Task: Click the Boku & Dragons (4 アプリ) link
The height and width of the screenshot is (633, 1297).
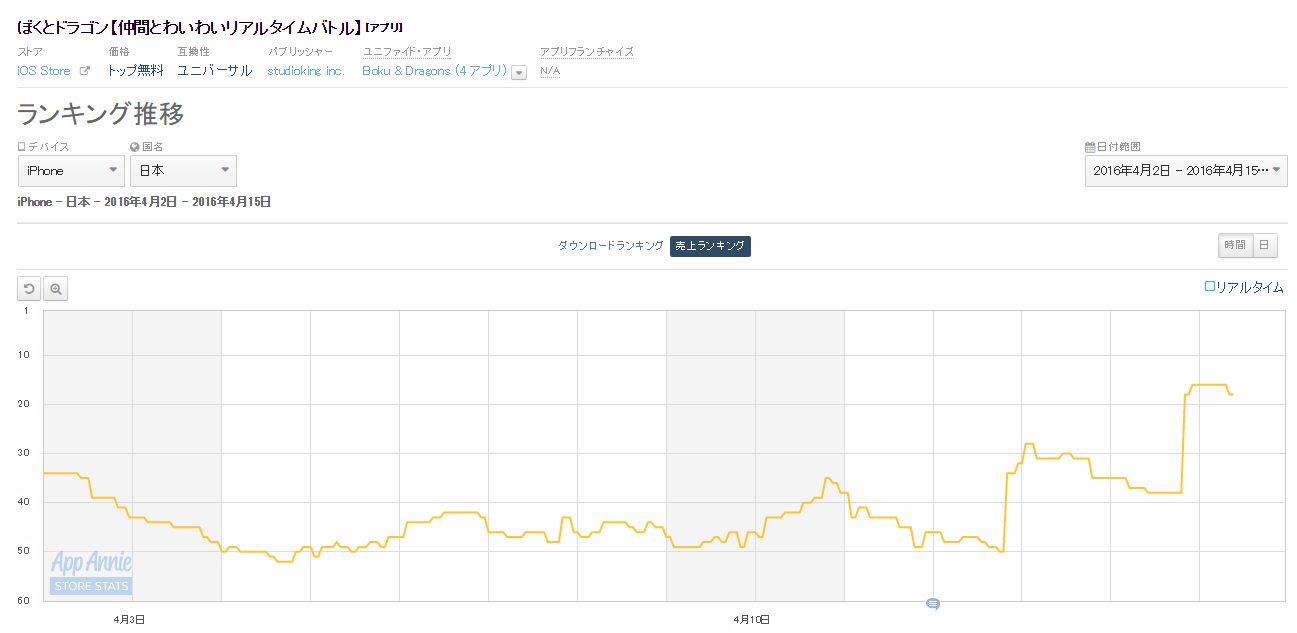Action: pyautogui.click(x=434, y=71)
